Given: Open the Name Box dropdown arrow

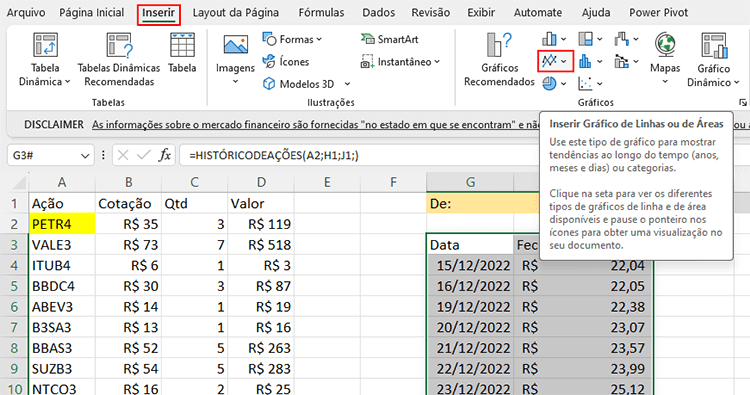Looking at the screenshot, I should tap(85, 155).
